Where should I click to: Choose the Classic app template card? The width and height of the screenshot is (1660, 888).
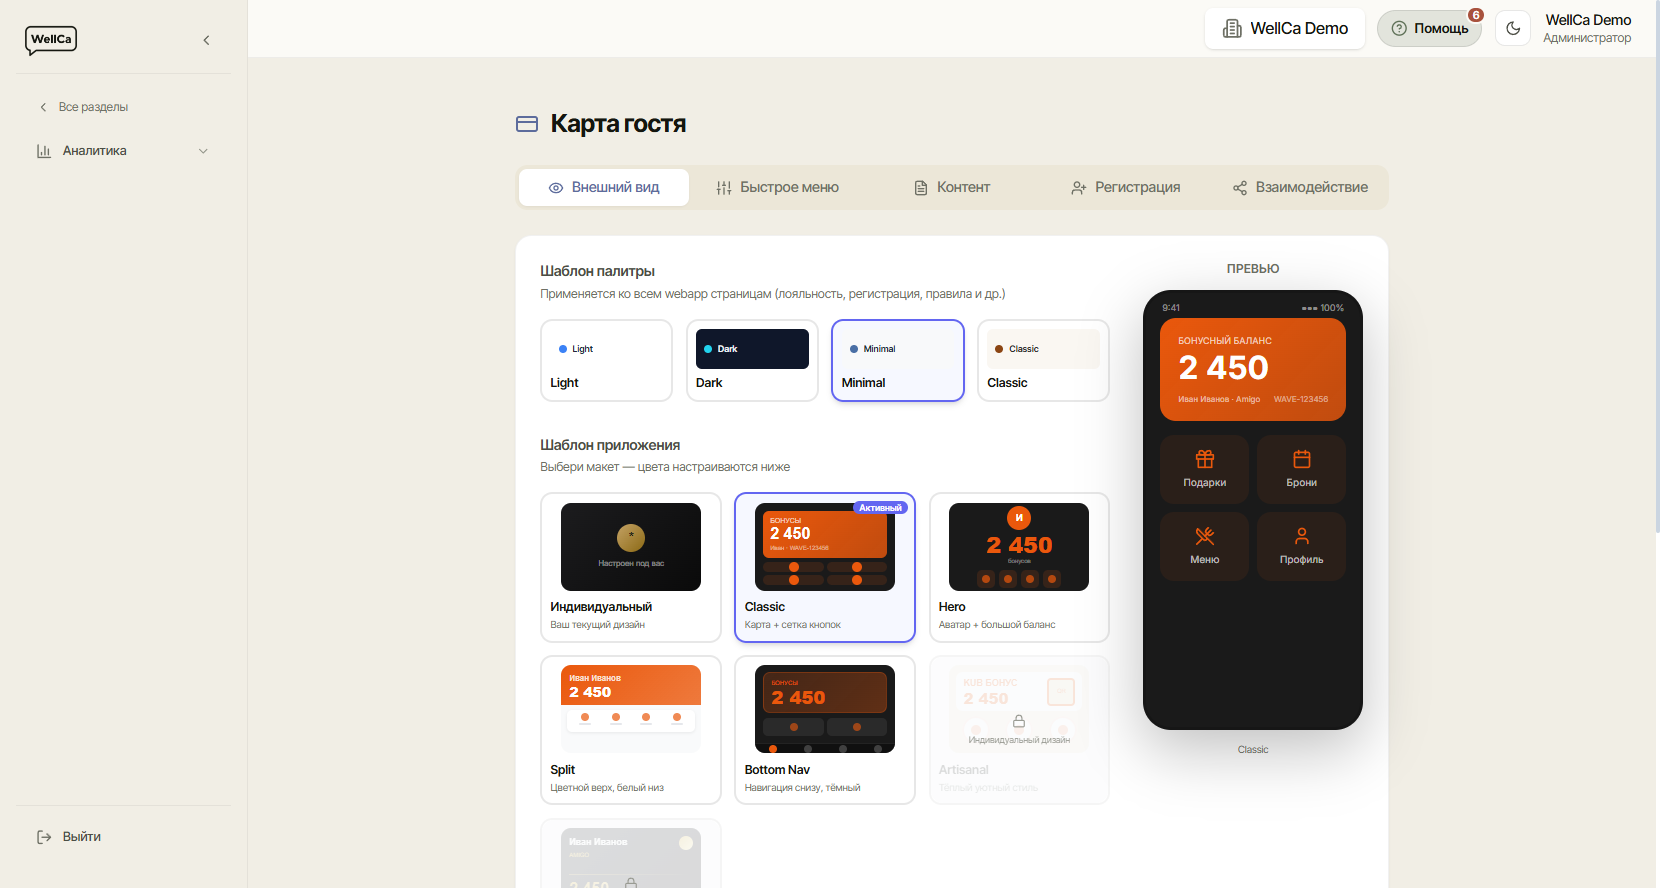[825, 567]
